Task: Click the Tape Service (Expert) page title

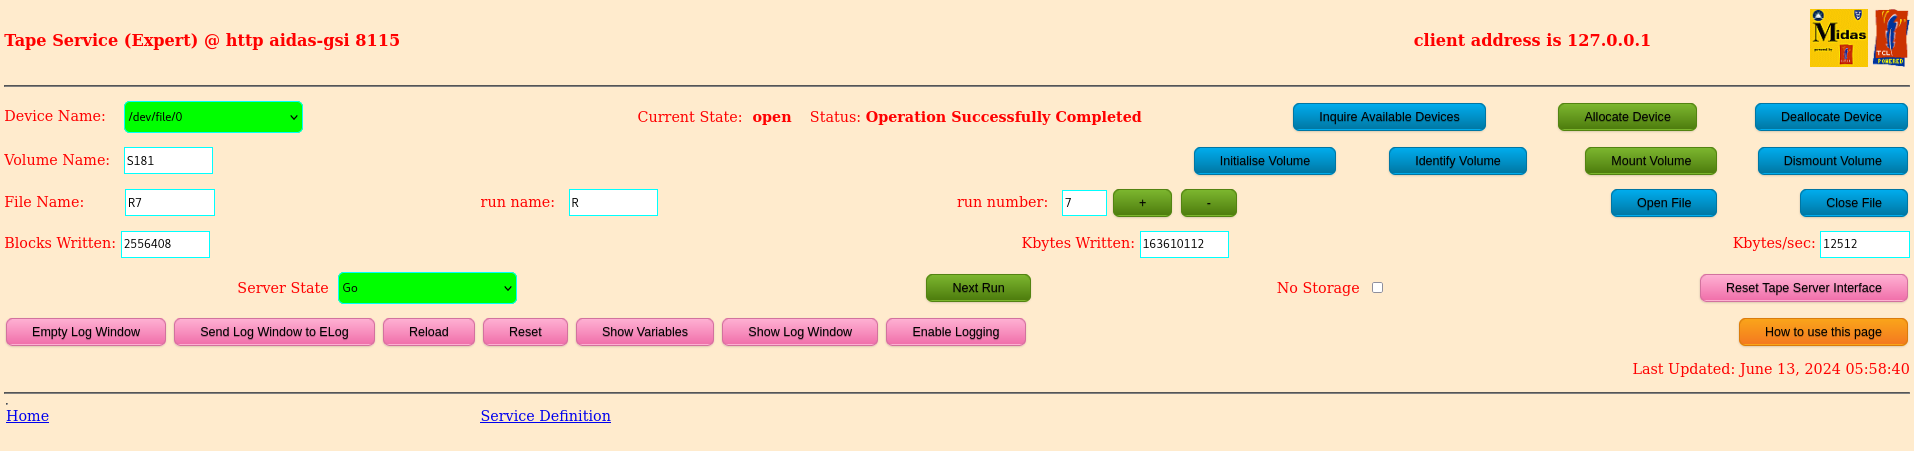Action: click(202, 40)
